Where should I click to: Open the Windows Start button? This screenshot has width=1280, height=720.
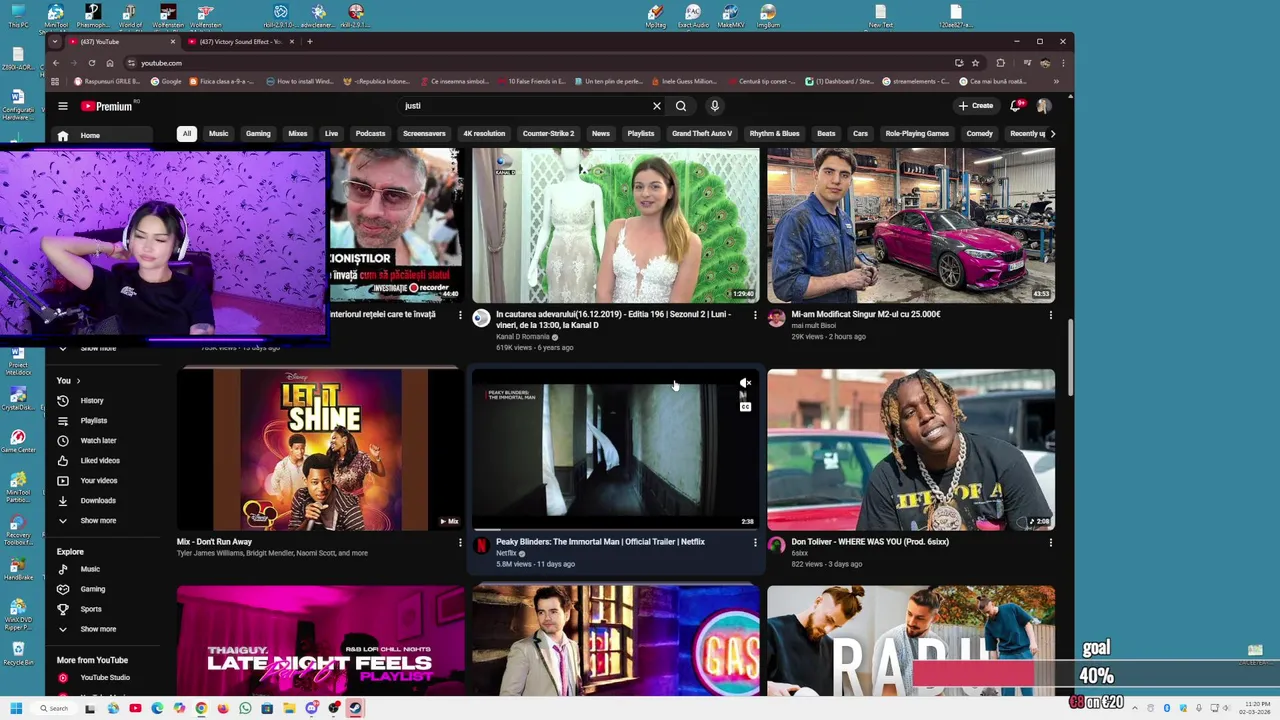coord(16,709)
